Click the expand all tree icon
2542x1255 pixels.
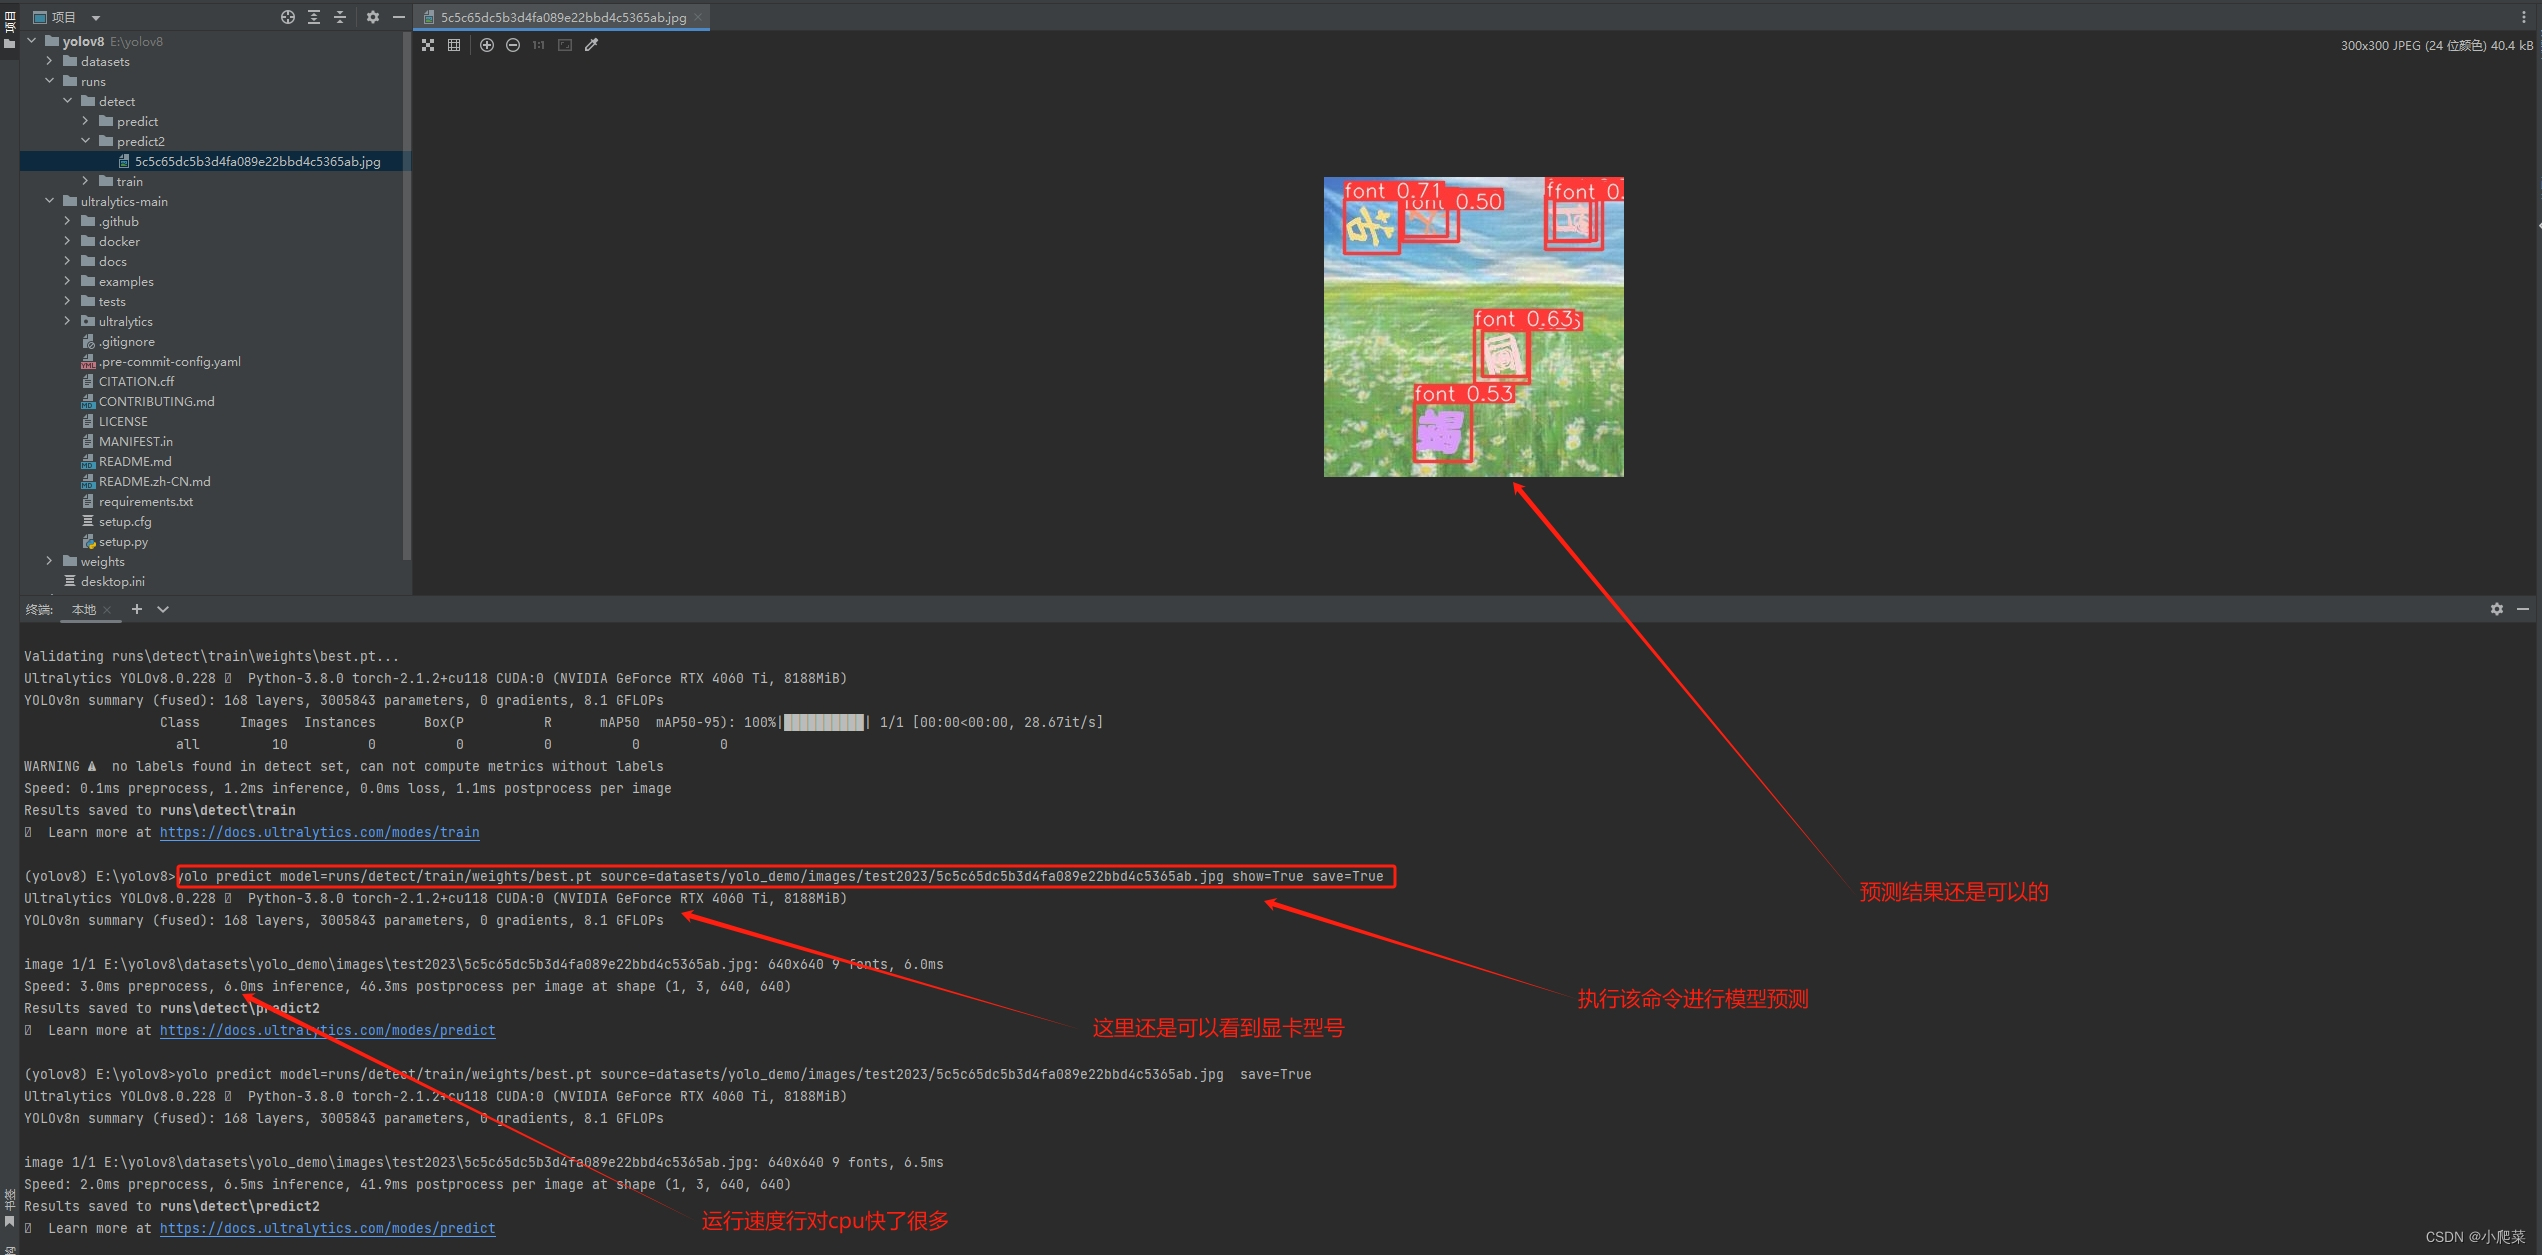(x=314, y=17)
